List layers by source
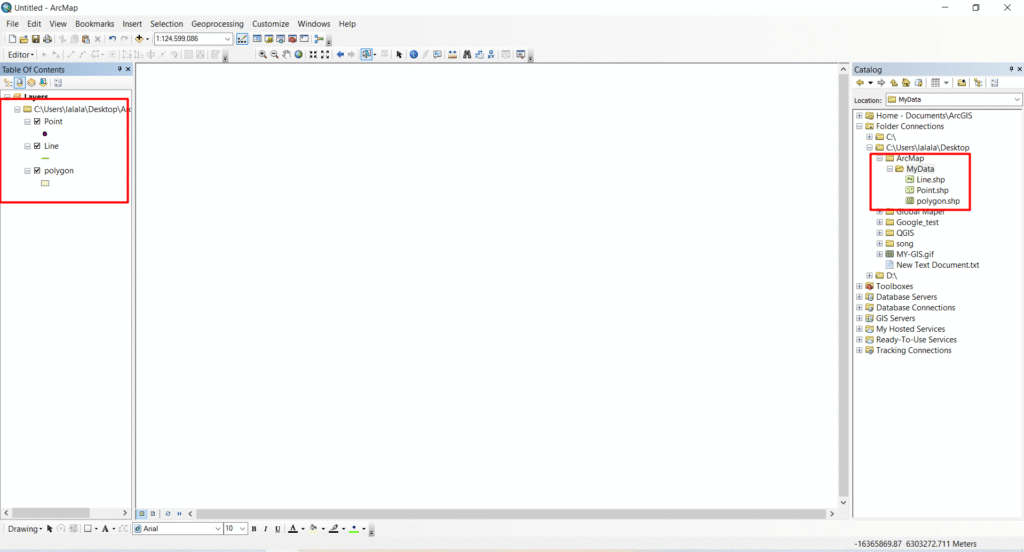The width and height of the screenshot is (1024, 552). (x=20, y=83)
